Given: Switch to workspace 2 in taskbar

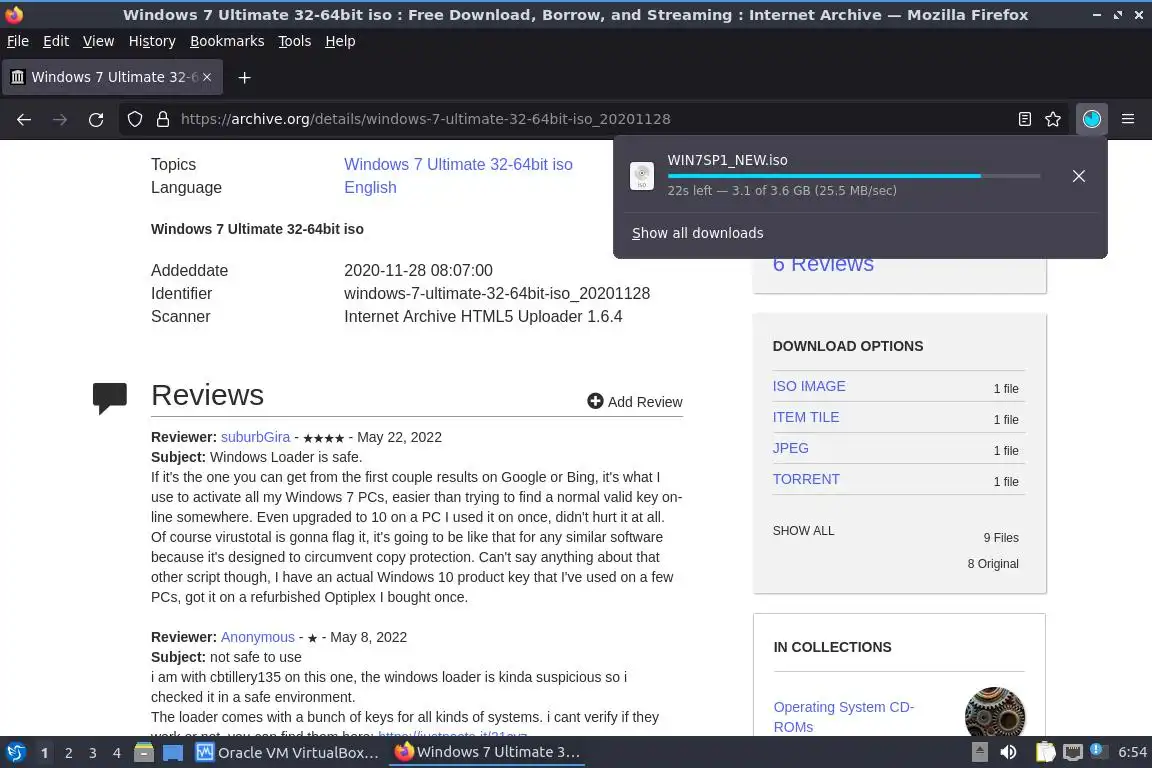Looking at the screenshot, I should pyautogui.click(x=68, y=753).
